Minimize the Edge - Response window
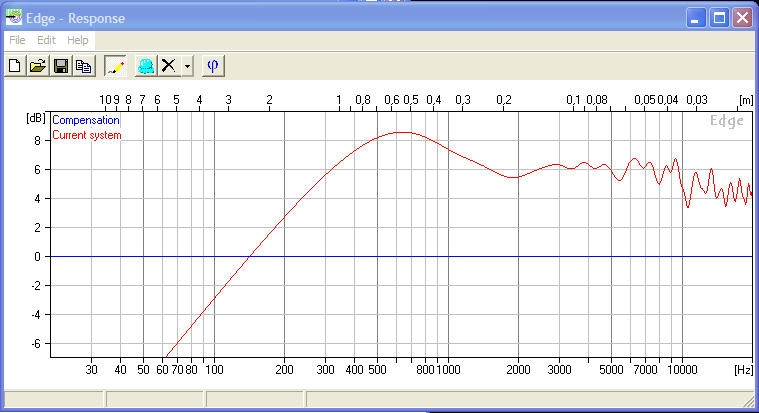Viewport: 759px width, 413px height. (696, 17)
